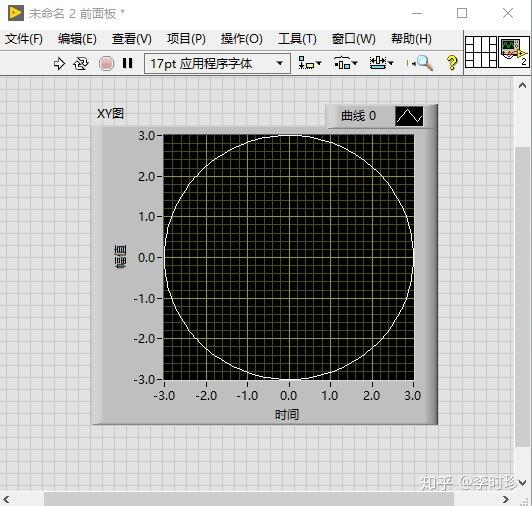532x506 pixels.
Task: Click the vertical scrollbar down arrow
Action: [522, 482]
